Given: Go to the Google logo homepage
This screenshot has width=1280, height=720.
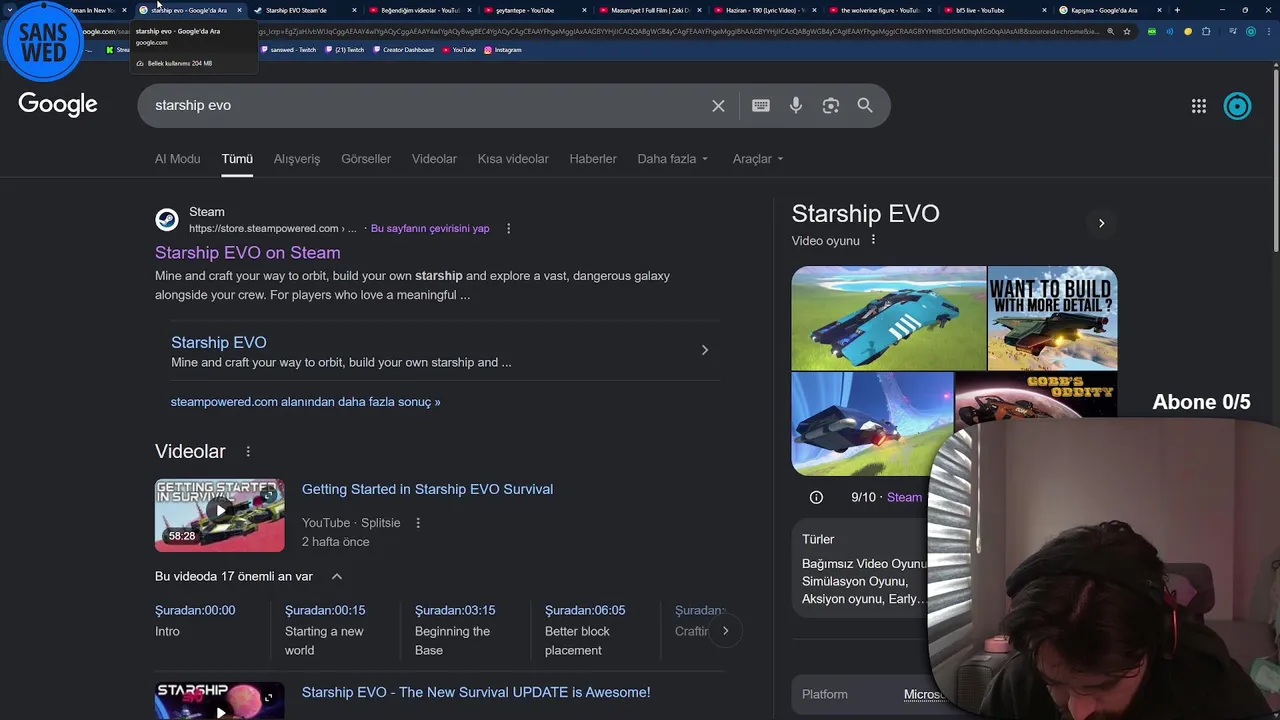Looking at the screenshot, I should pos(58,104).
